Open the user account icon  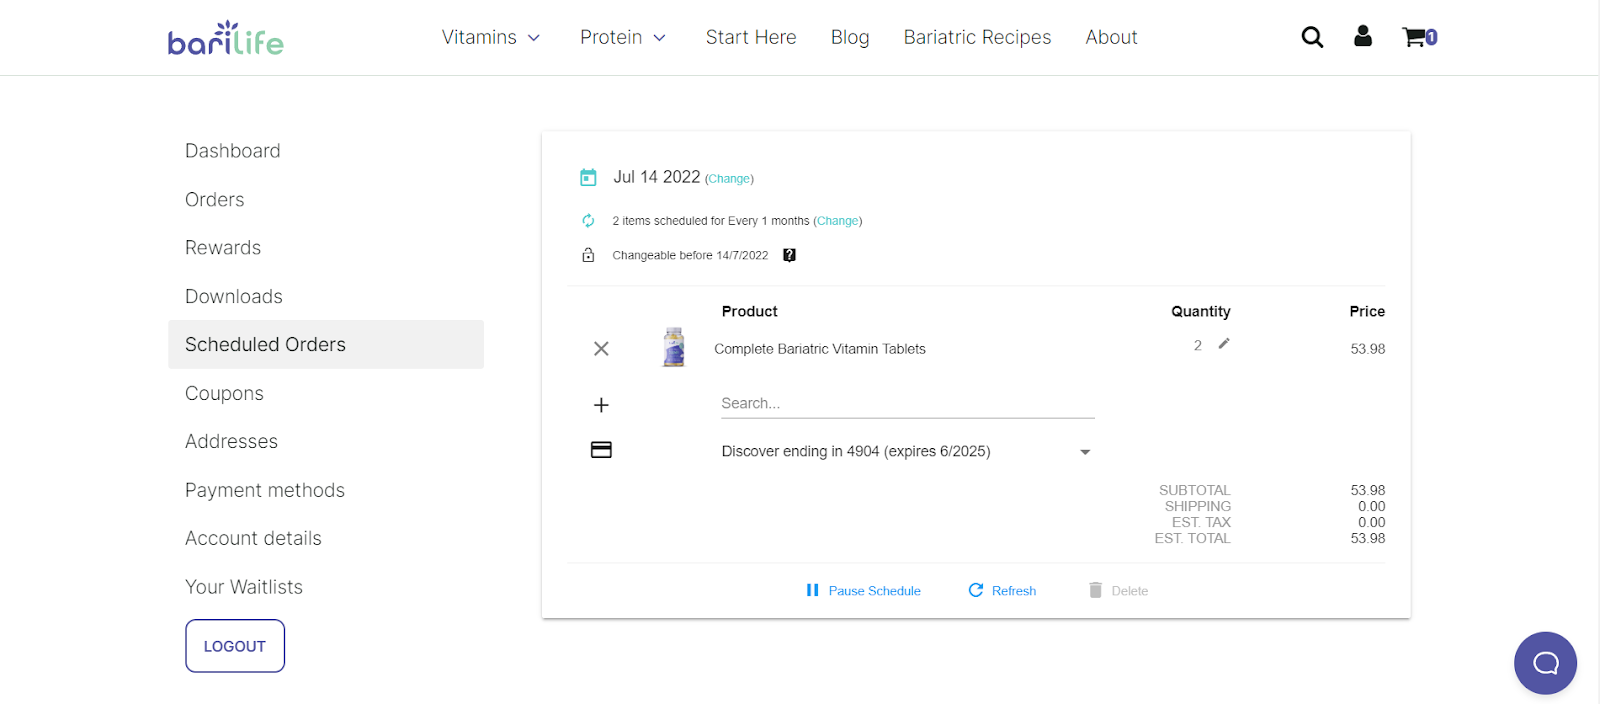point(1362,37)
